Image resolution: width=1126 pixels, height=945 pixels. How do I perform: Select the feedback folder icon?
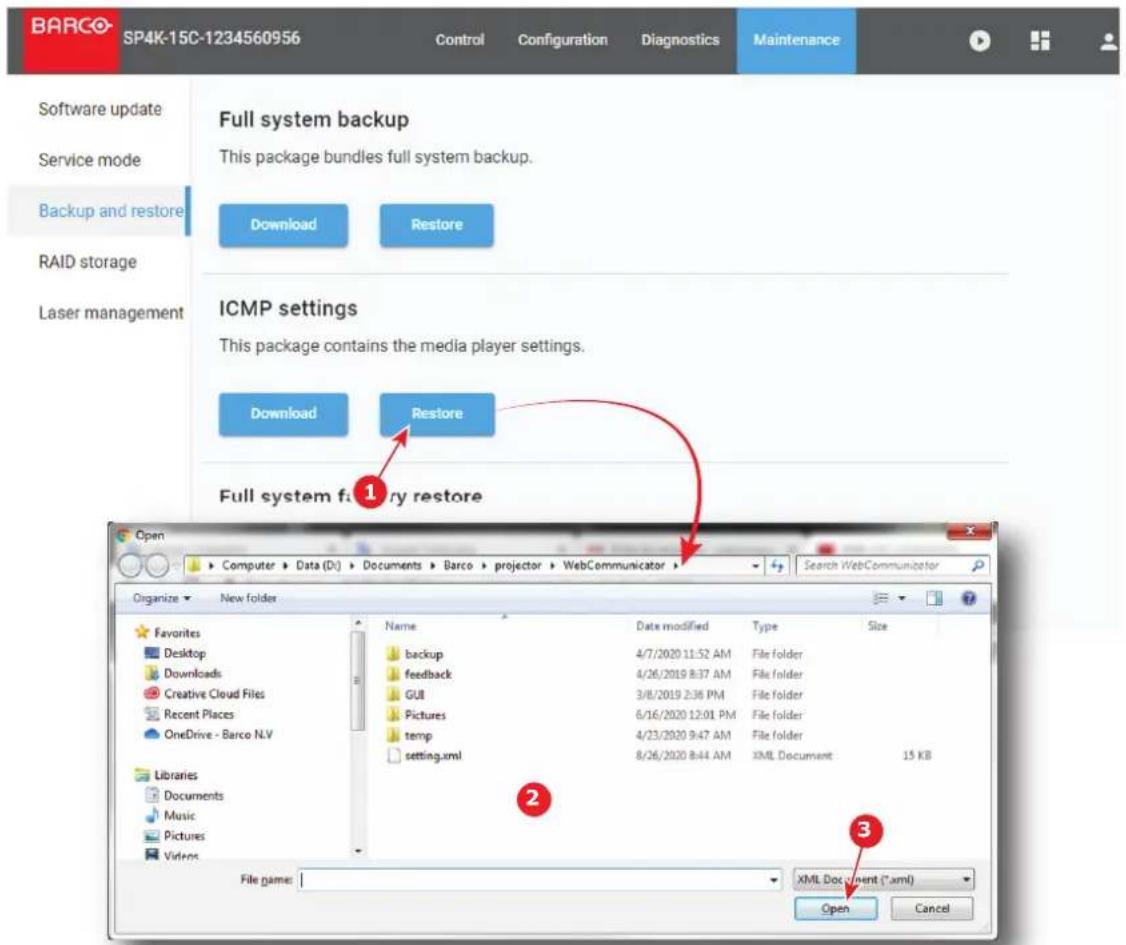pos(393,674)
